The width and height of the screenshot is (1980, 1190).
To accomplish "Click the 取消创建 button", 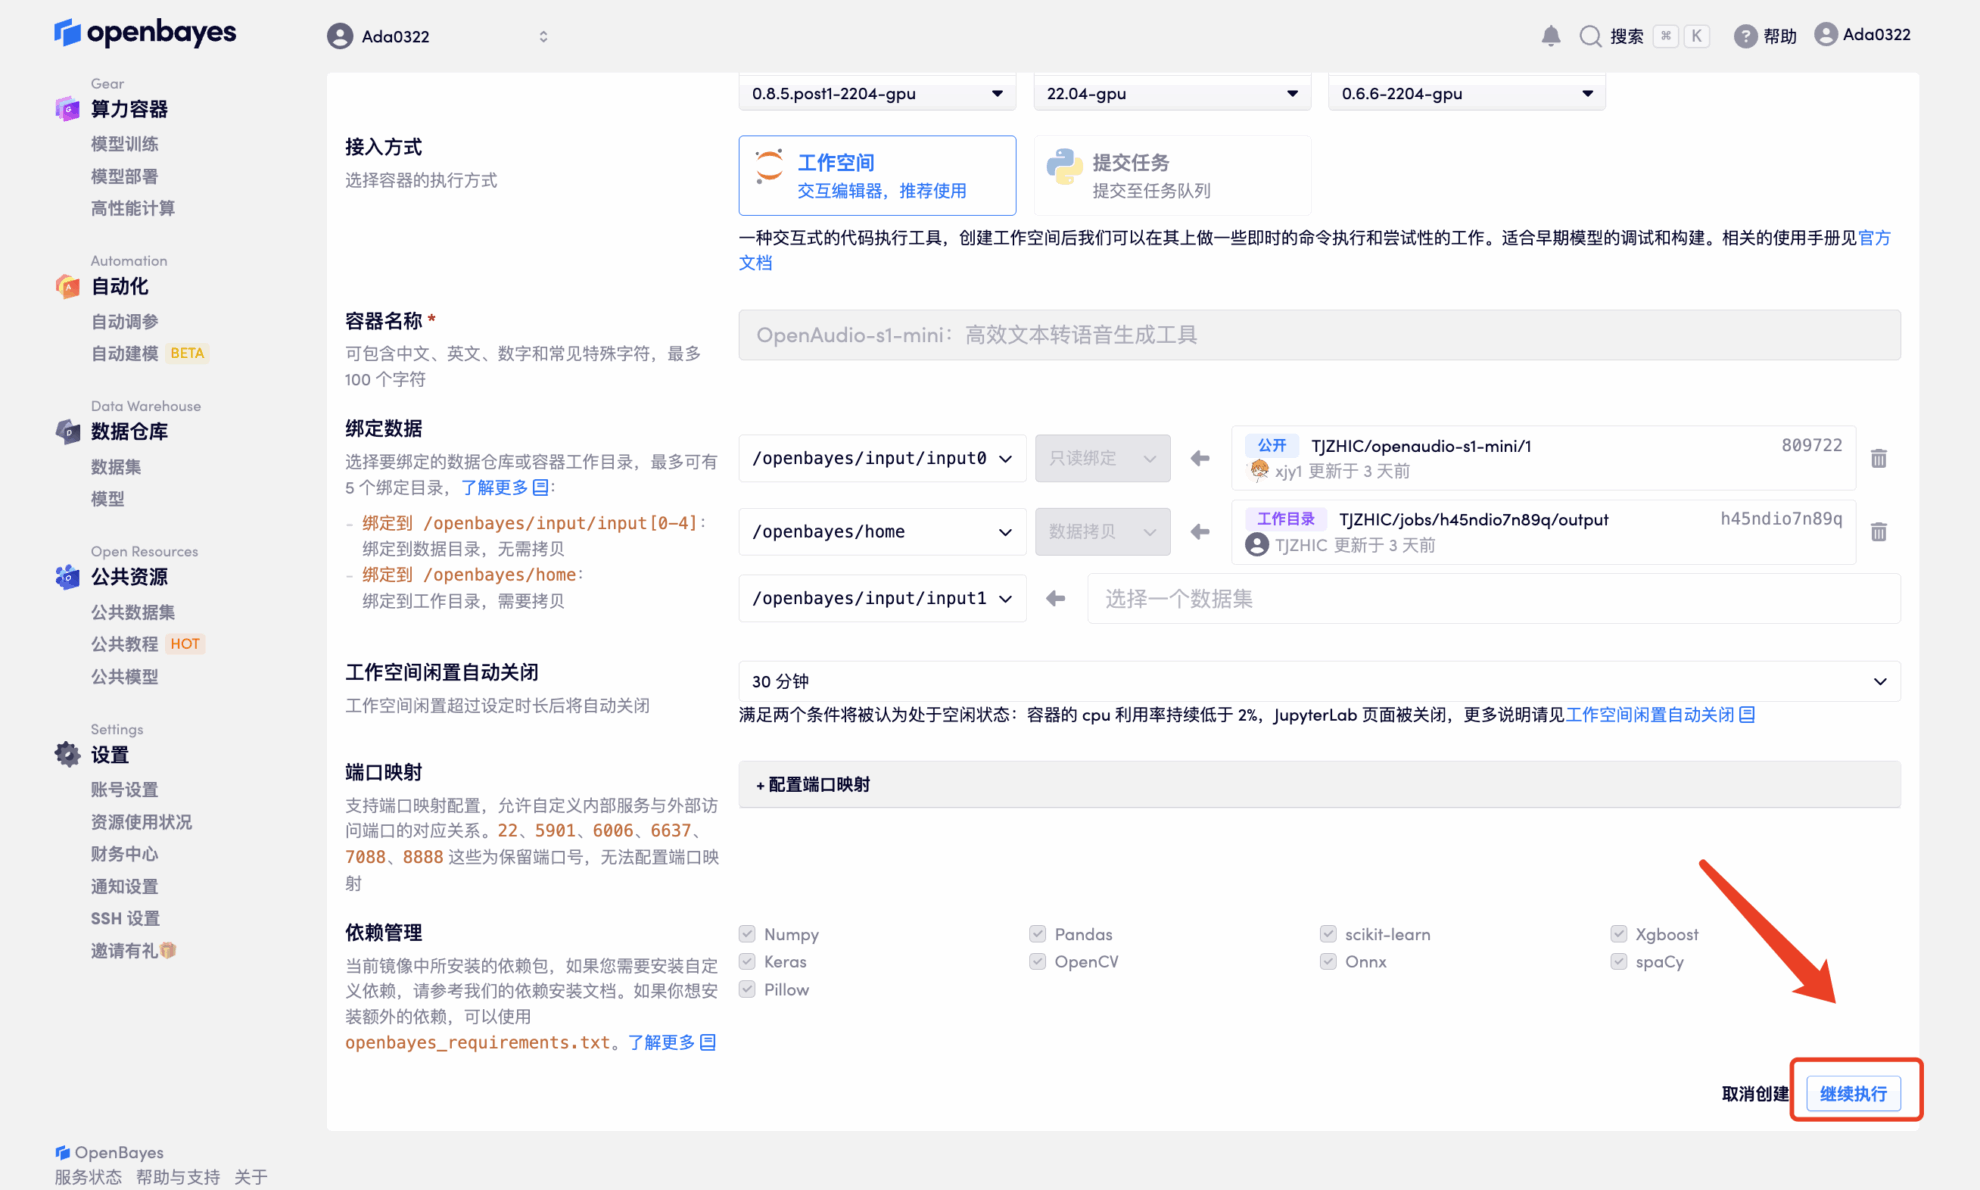I will click(x=1754, y=1093).
